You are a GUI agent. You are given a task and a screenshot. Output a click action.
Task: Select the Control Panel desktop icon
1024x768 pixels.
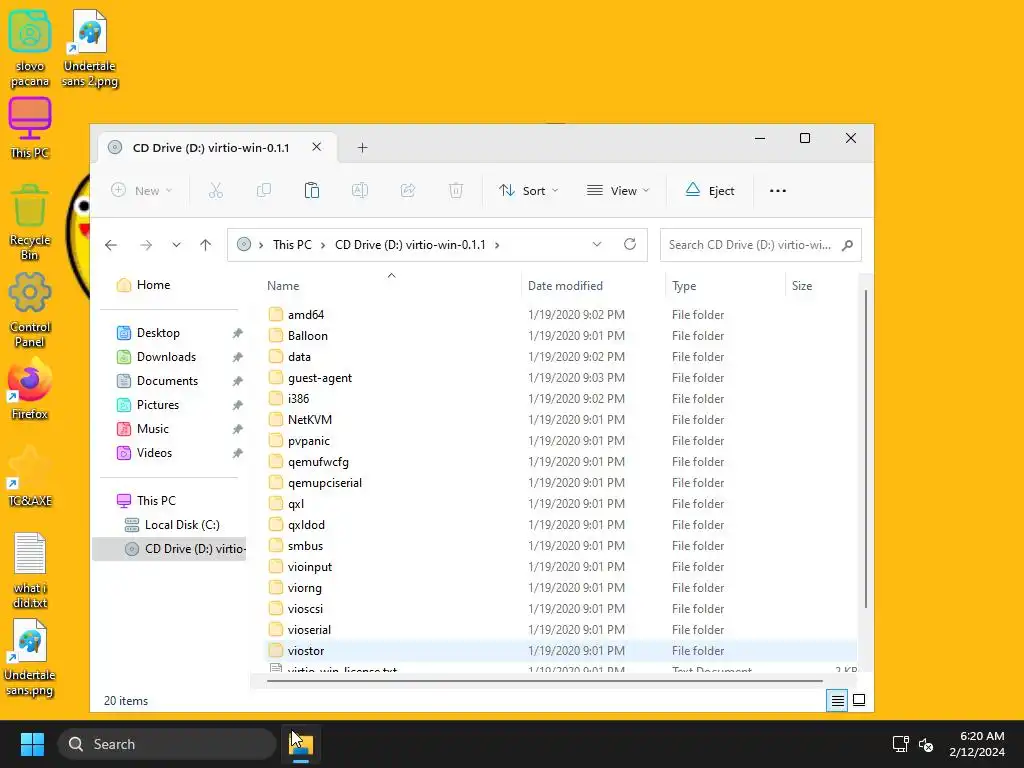(29, 310)
